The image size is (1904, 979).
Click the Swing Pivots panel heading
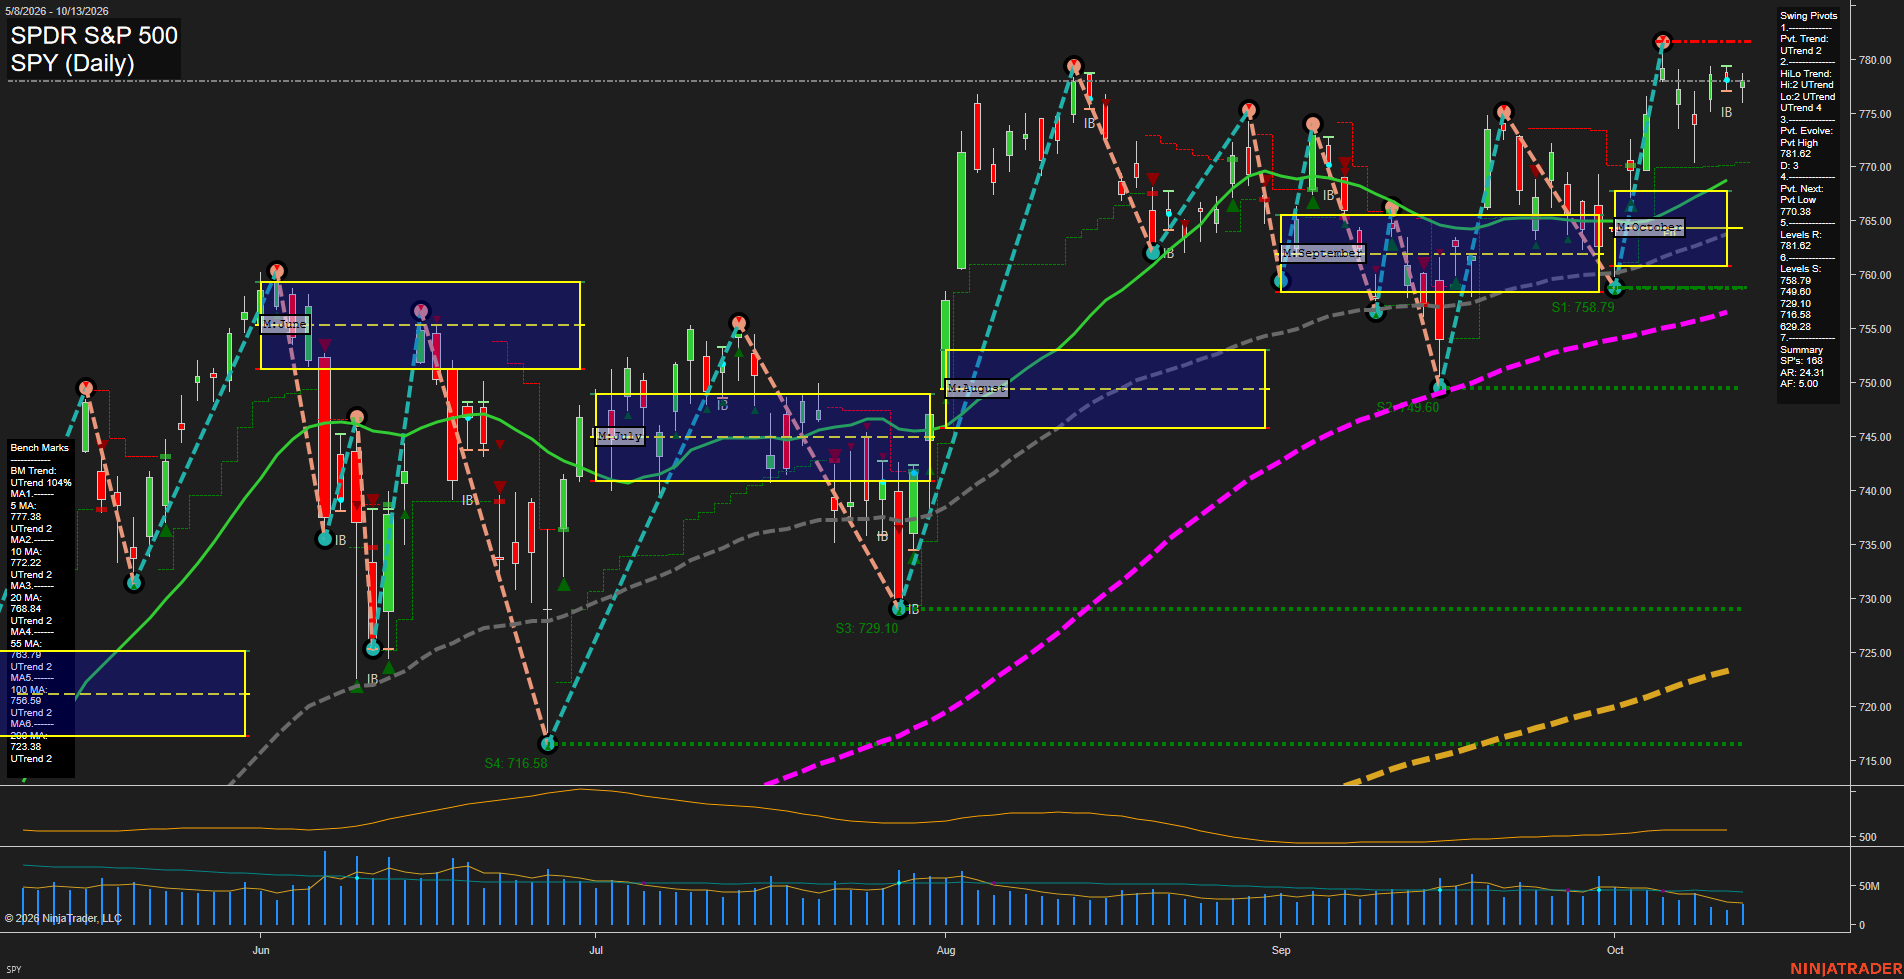pos(1808,16)
